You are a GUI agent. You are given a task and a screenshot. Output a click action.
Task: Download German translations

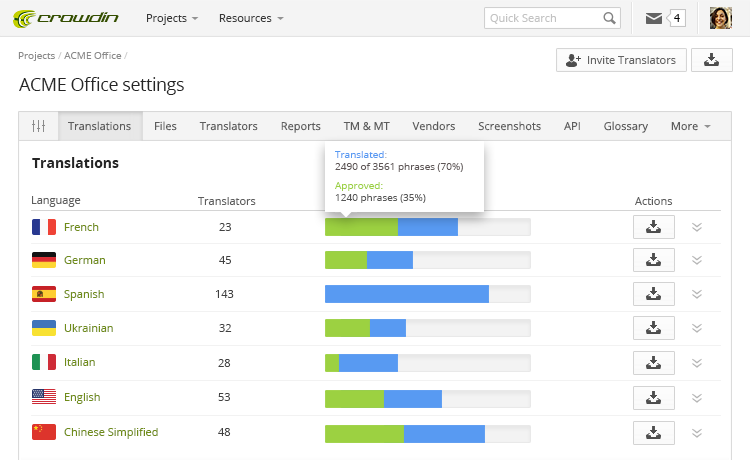(653, 260)
